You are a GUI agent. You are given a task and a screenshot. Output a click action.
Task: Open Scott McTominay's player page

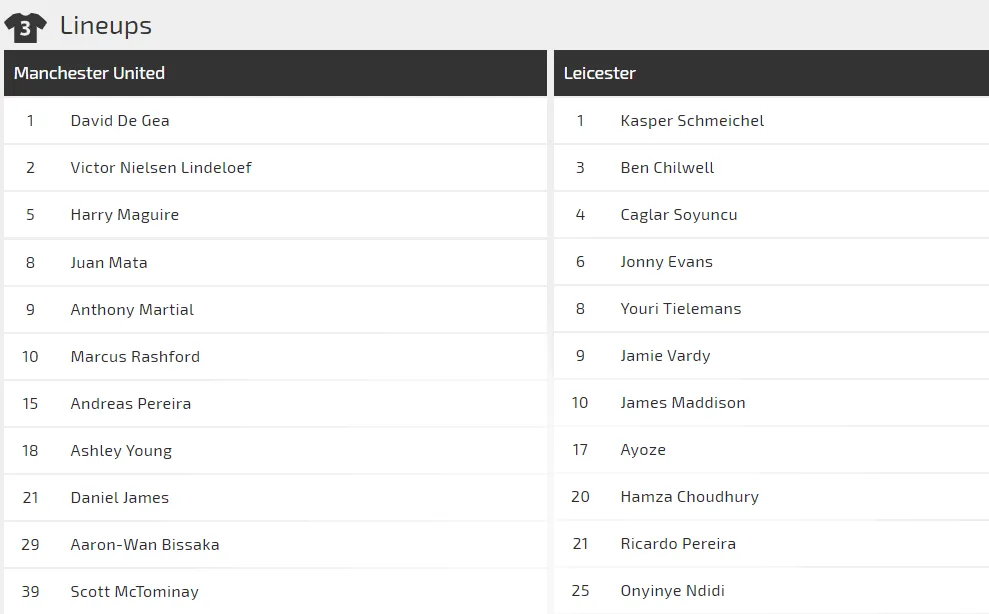[x=135, y=592]
